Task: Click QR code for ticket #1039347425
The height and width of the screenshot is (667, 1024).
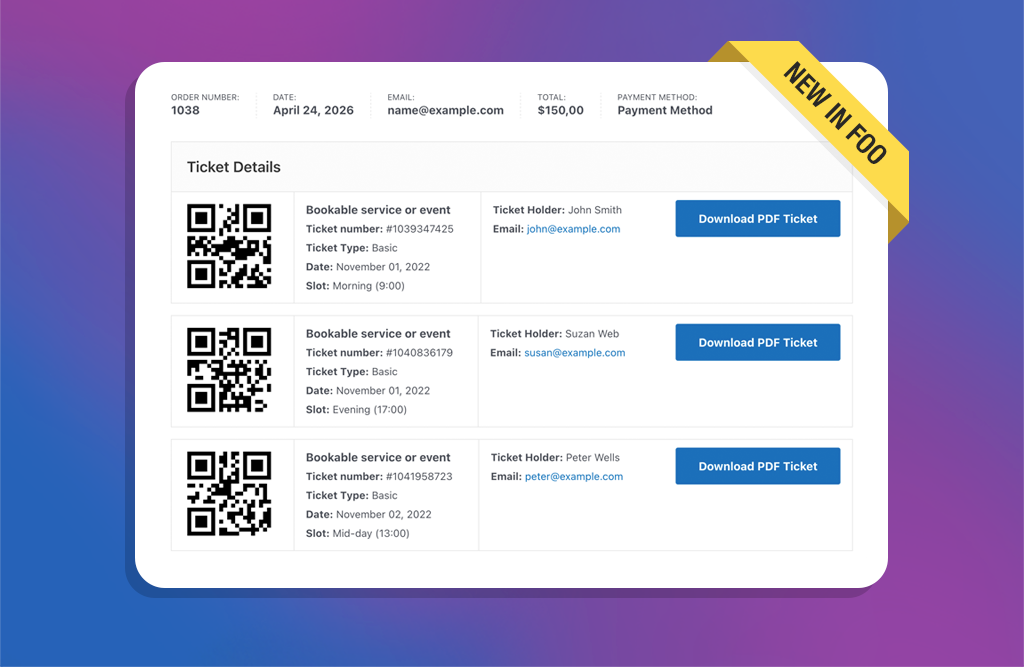Action: (x=229, y=246)
